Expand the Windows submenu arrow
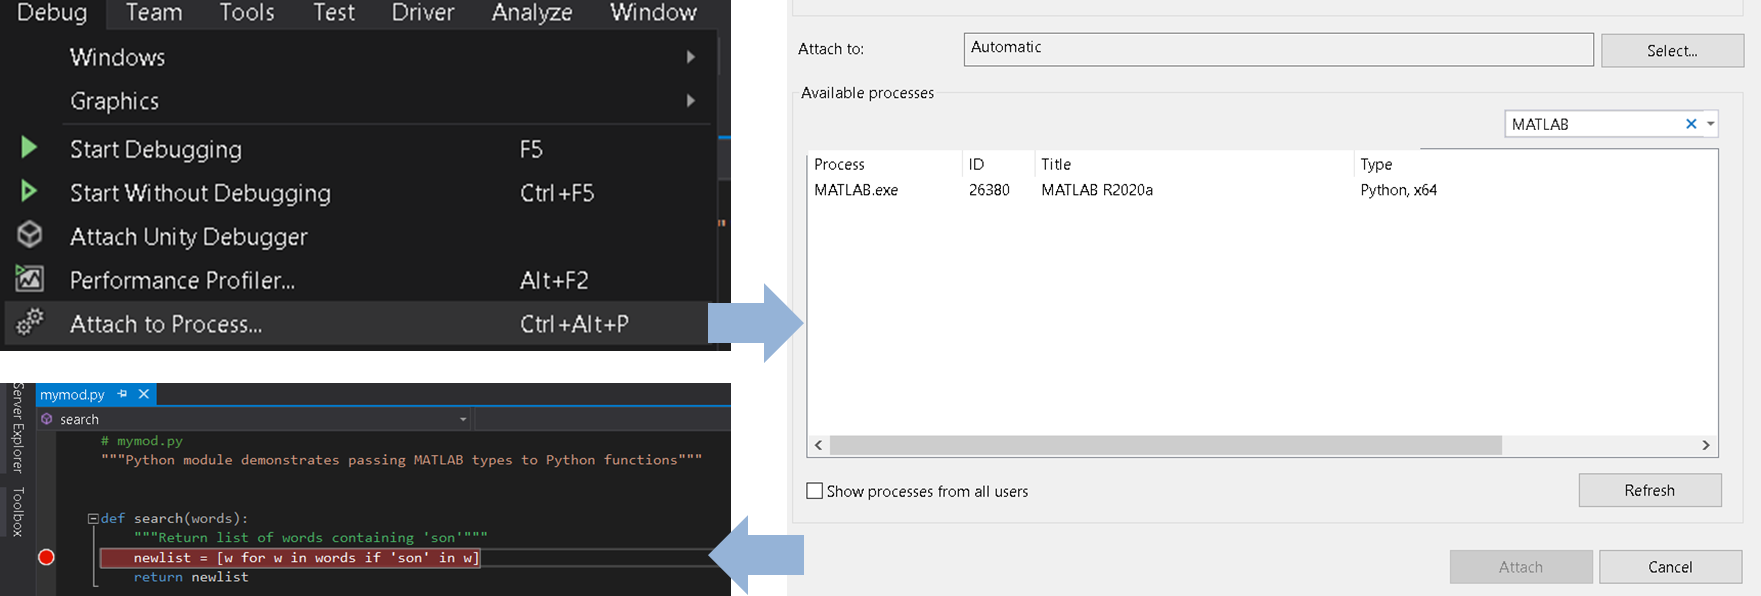The height and width of the screenshot is (596, 1761). 690,57
